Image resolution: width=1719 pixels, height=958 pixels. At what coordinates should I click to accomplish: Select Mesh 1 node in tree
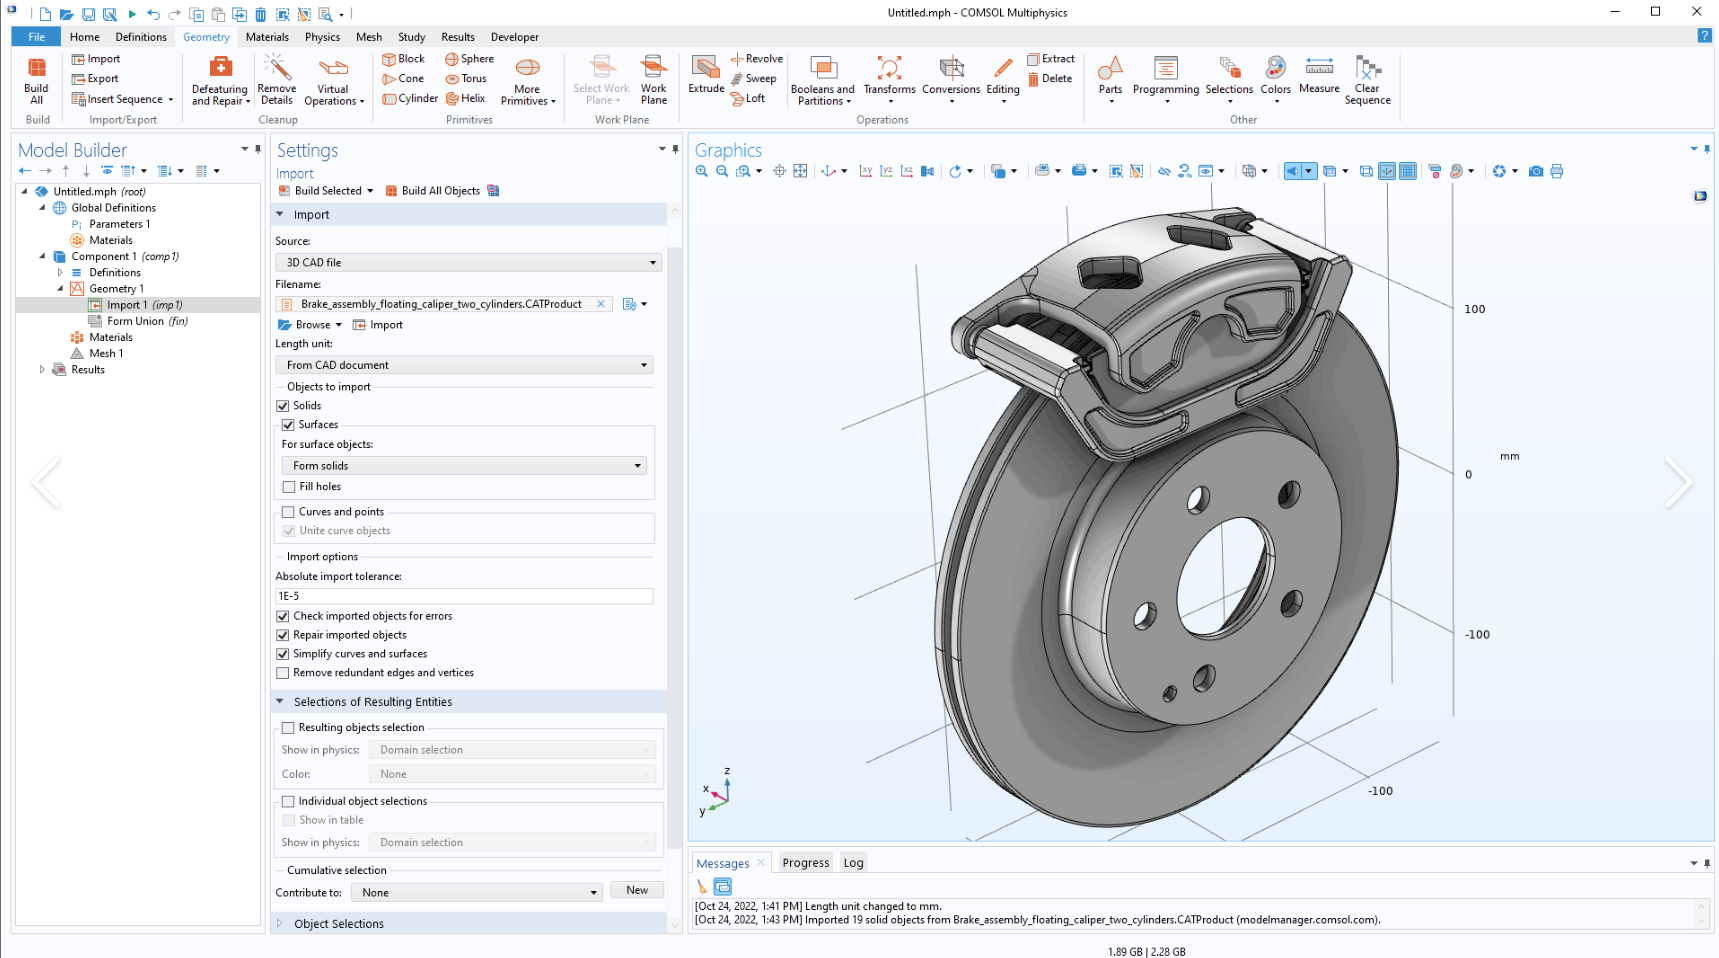98,354
